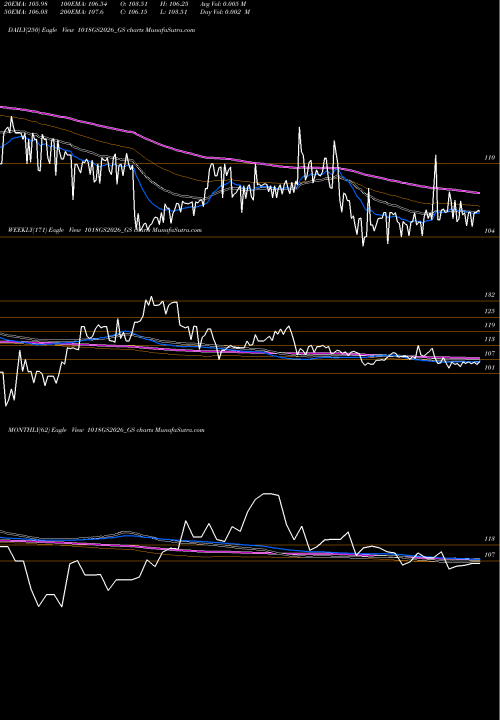Click the 101 axis label on weekly chart
500x720 pixels.
[490, 368]
